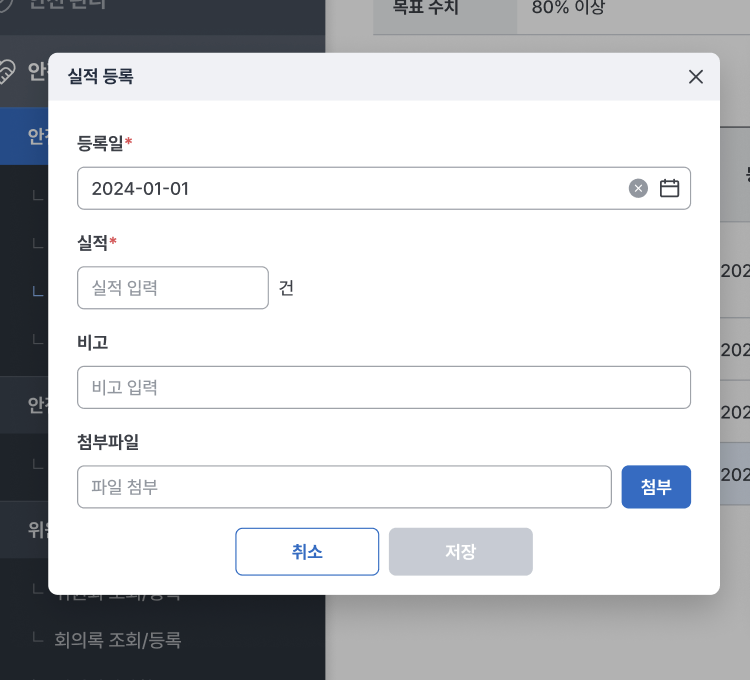
Task: Cancel with the 취소 button
Action: click(x=307, y=551)
